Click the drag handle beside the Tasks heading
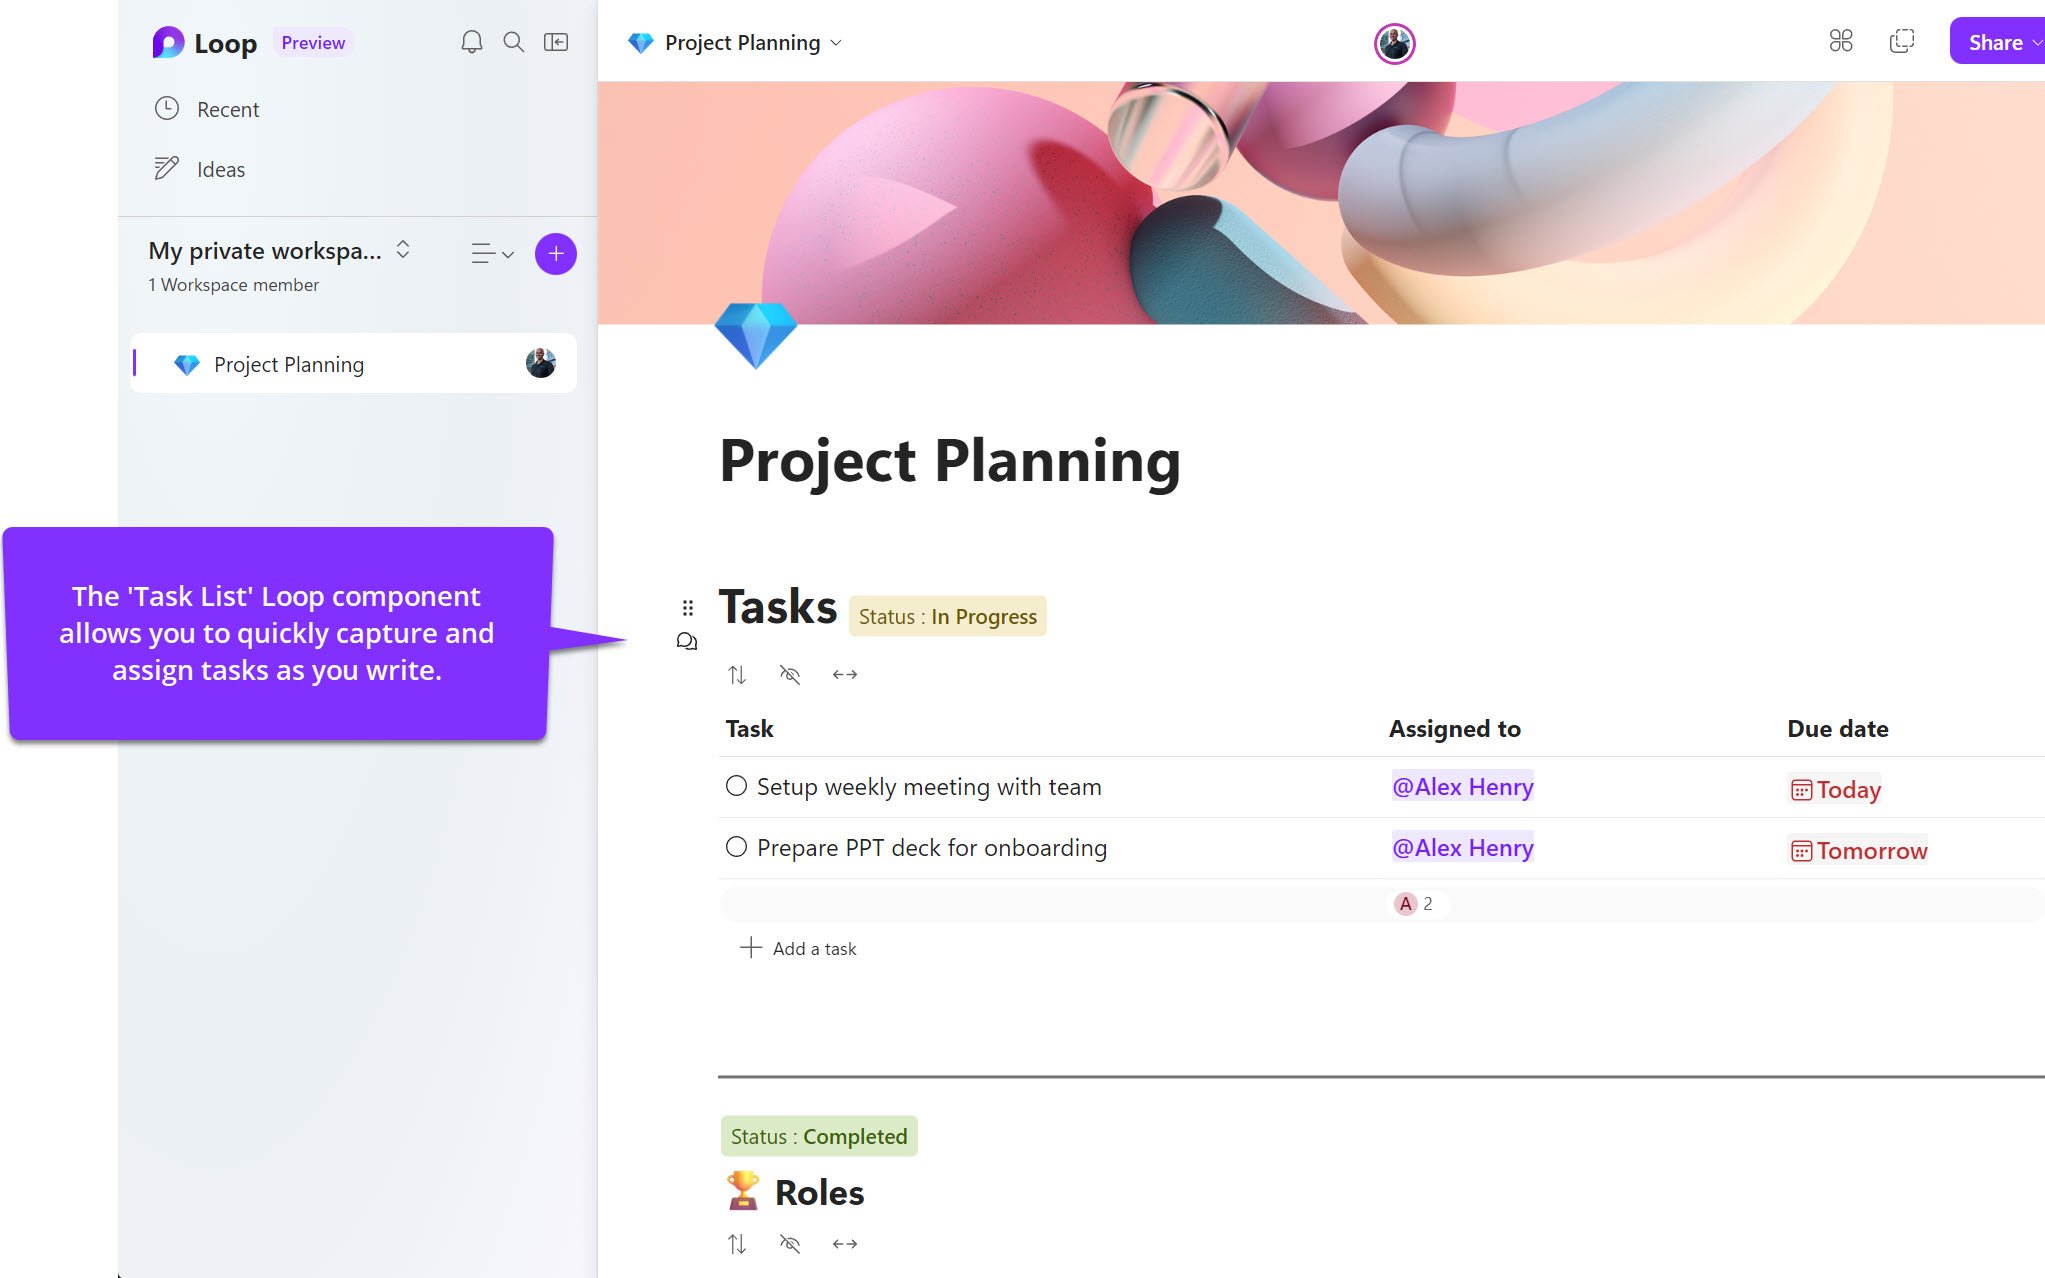Viewport: 2045px width, 1278px height. (x=686, y=606)
